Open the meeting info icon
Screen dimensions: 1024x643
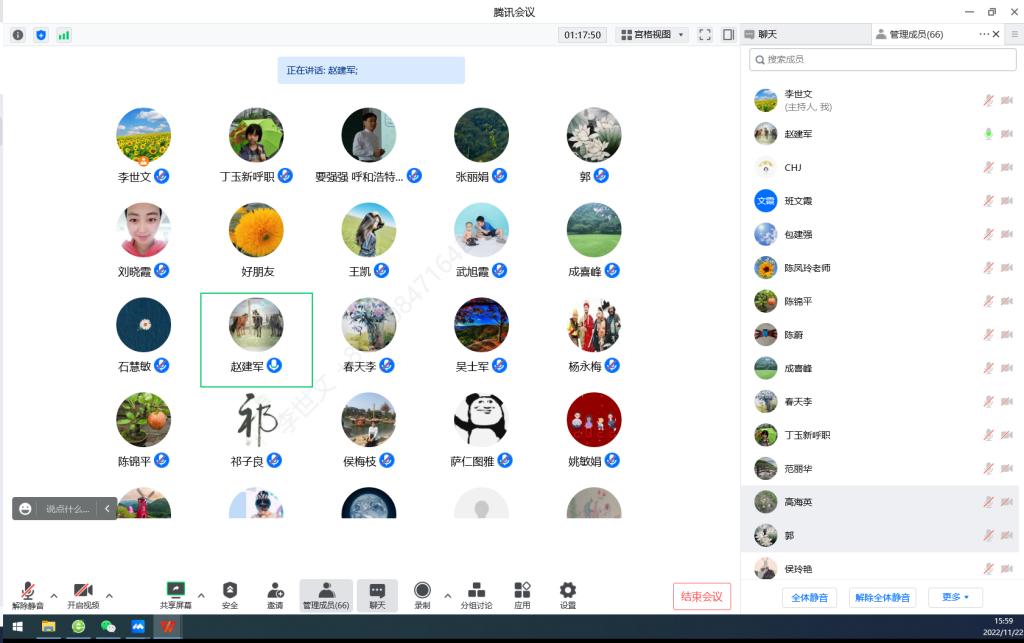(18, 35)
